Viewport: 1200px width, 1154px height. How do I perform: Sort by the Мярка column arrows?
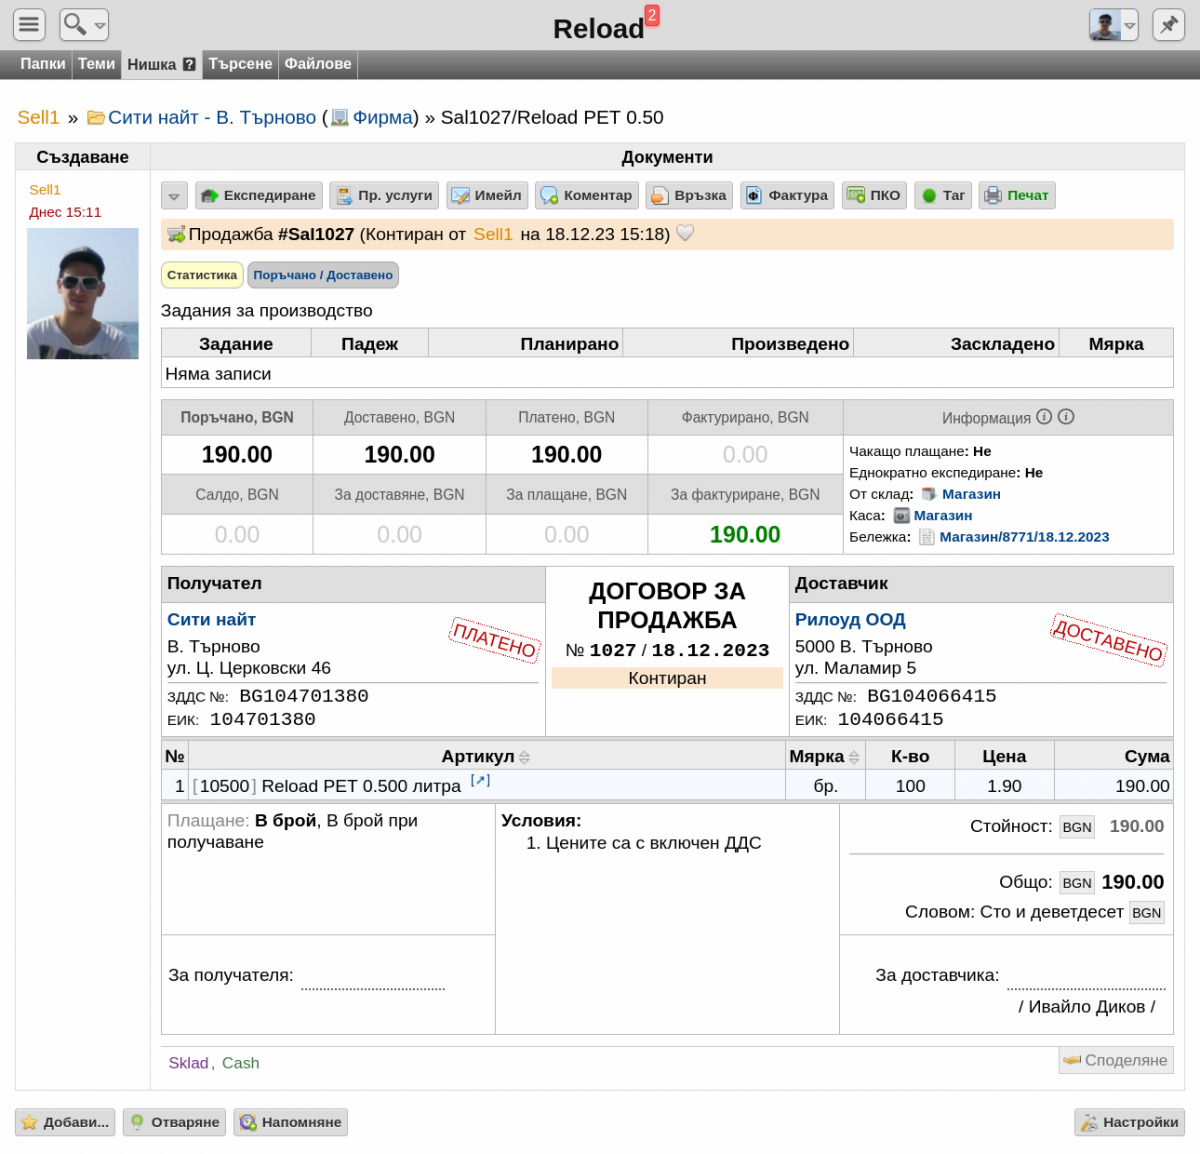click(854, 758)
